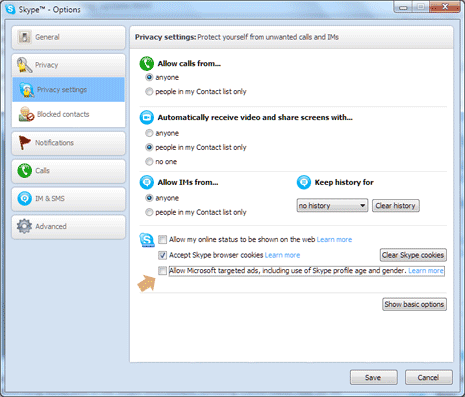The width and height of the screenshot is (465, 397).
Task: Click the Privacy magnifier lock icon
Action: tap(24, 65)
